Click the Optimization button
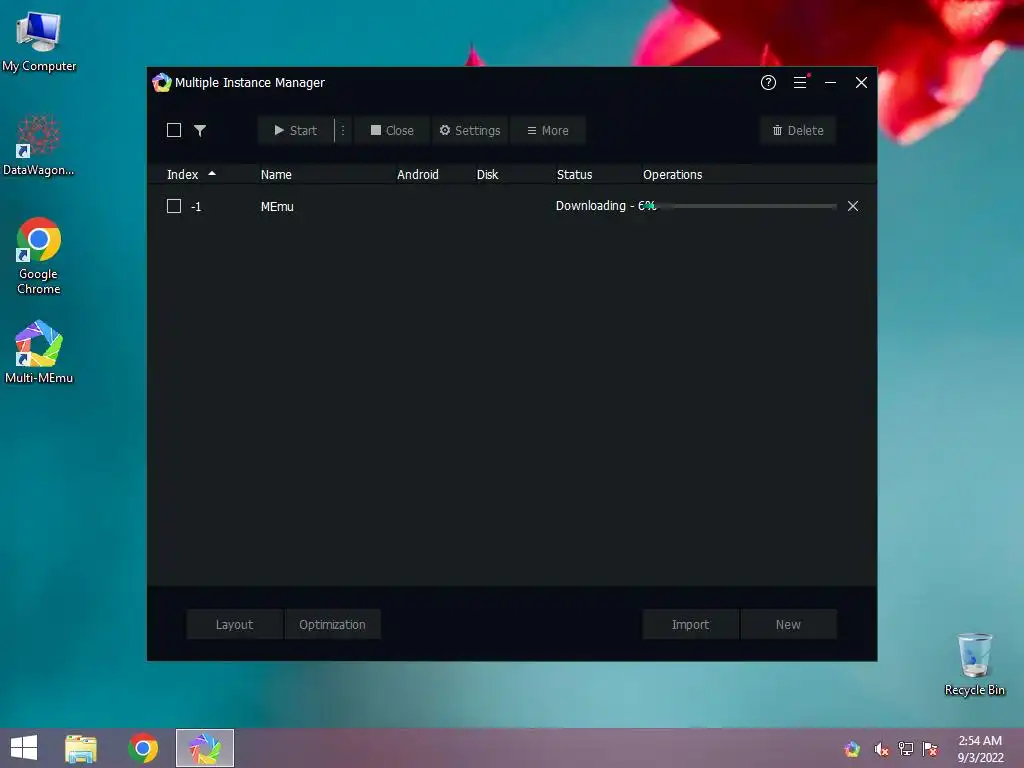The image size is (1024, 768). coord(332,624)
